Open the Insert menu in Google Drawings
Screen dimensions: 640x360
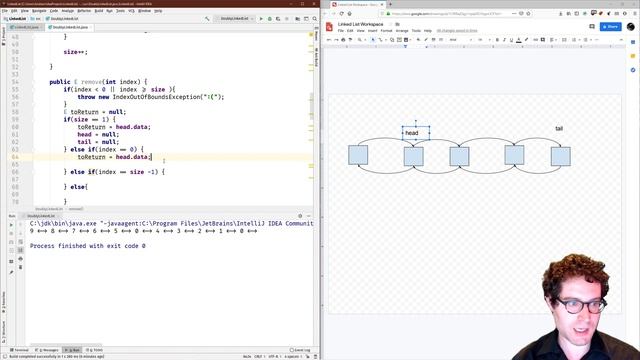372,31
